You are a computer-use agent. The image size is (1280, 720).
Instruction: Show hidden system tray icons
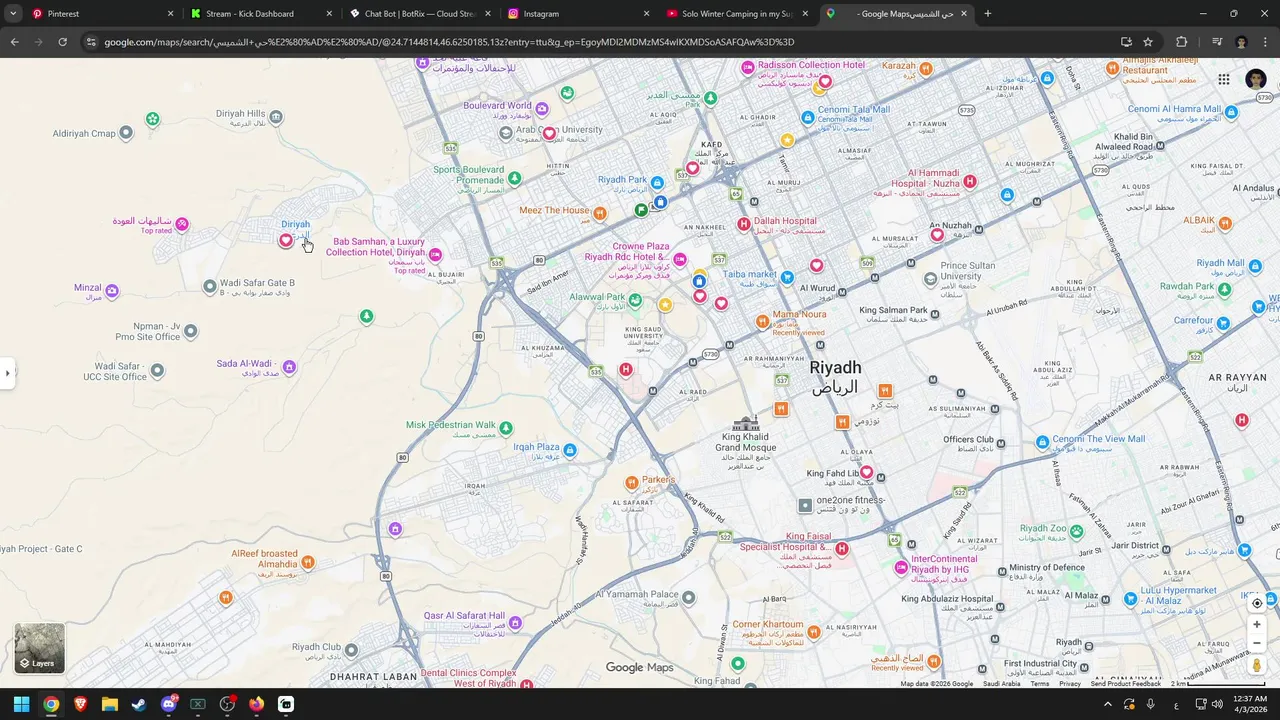click(x=1107, y=704)
